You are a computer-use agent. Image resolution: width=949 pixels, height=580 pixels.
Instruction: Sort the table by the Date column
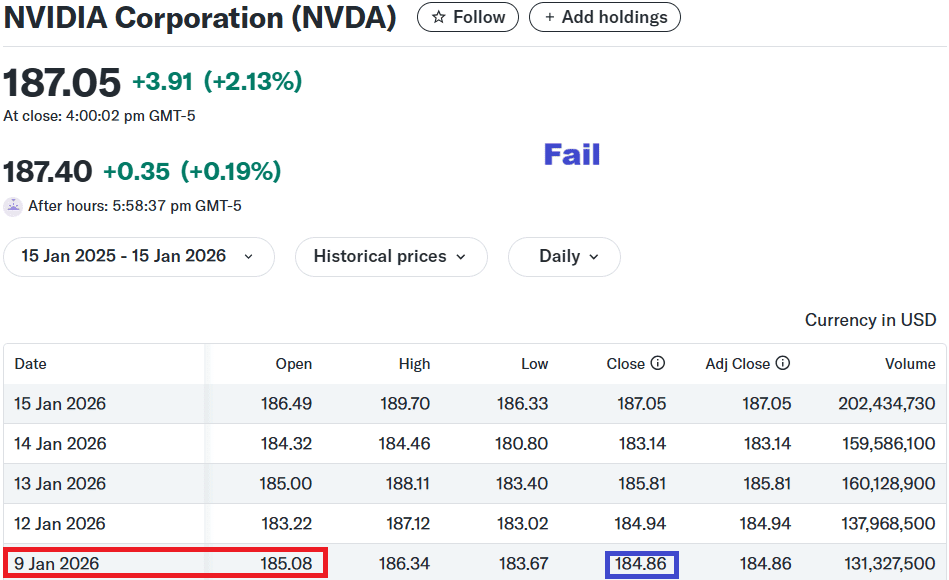(30, 364)
